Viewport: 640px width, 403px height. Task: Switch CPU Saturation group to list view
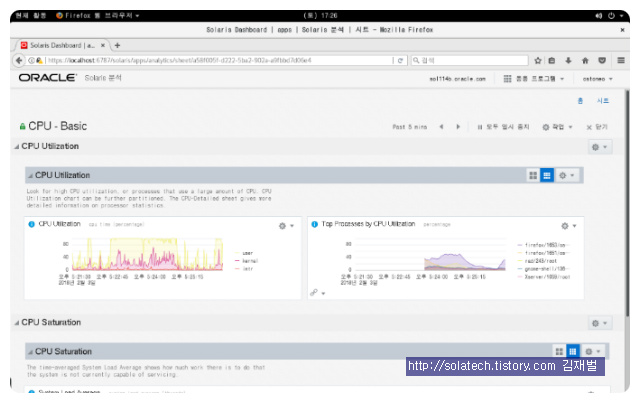[x=573, y=351]
